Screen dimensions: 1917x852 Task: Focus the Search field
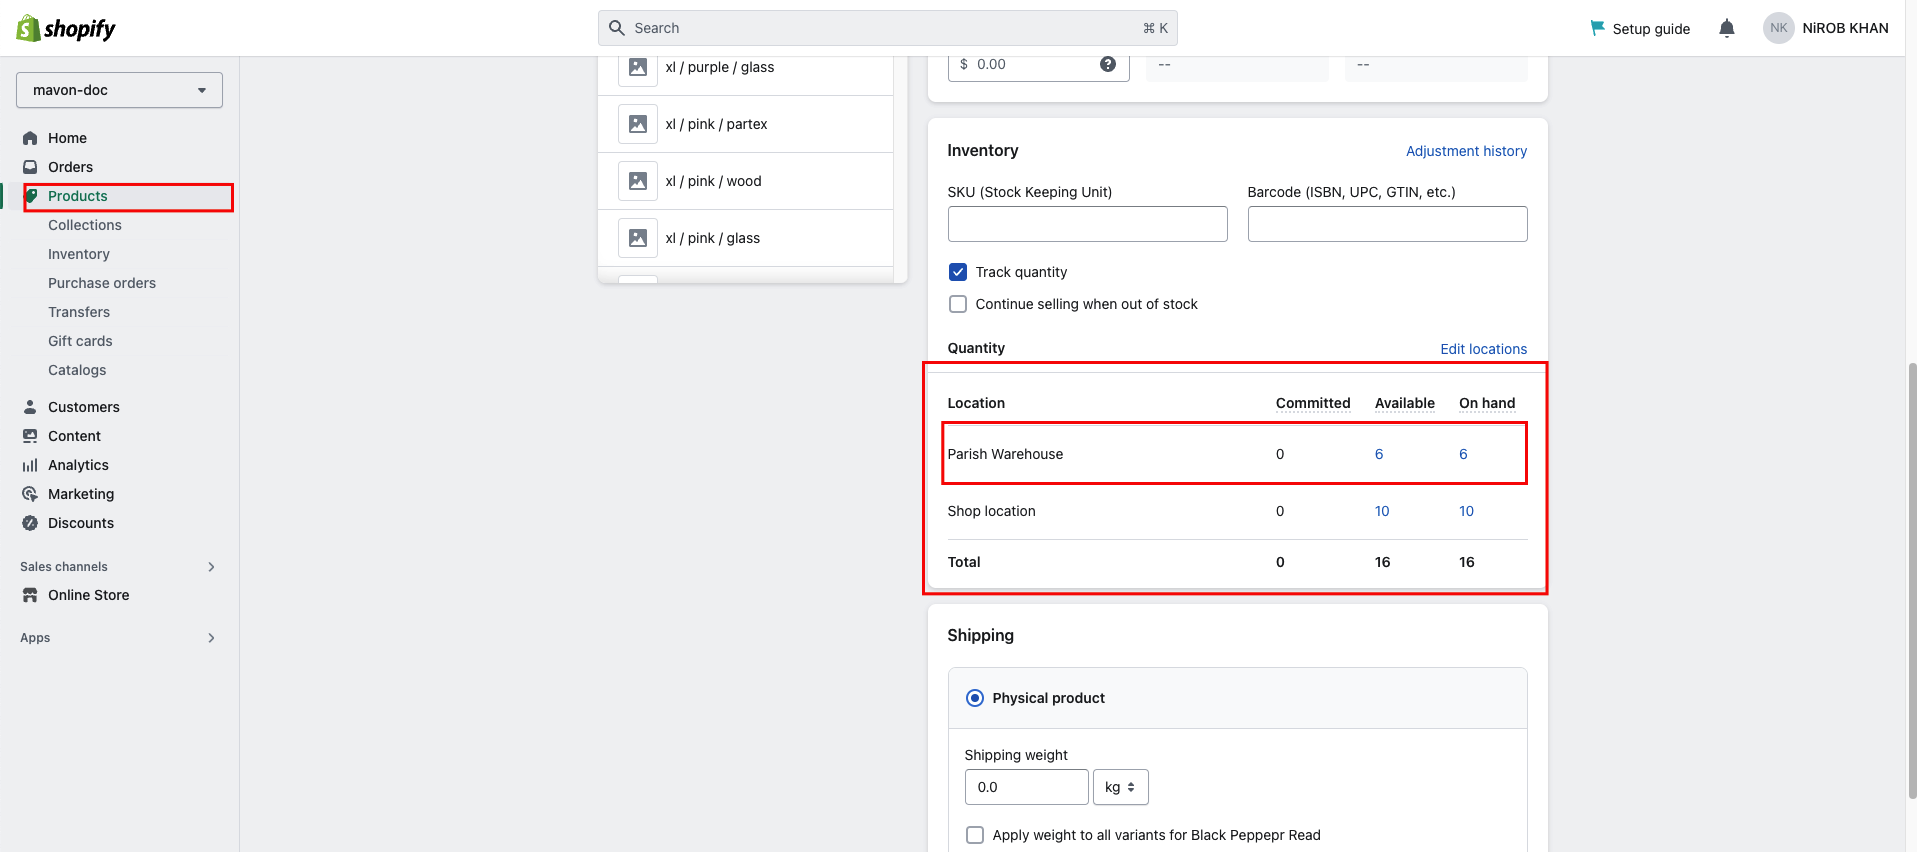click(x=888, y=28)
